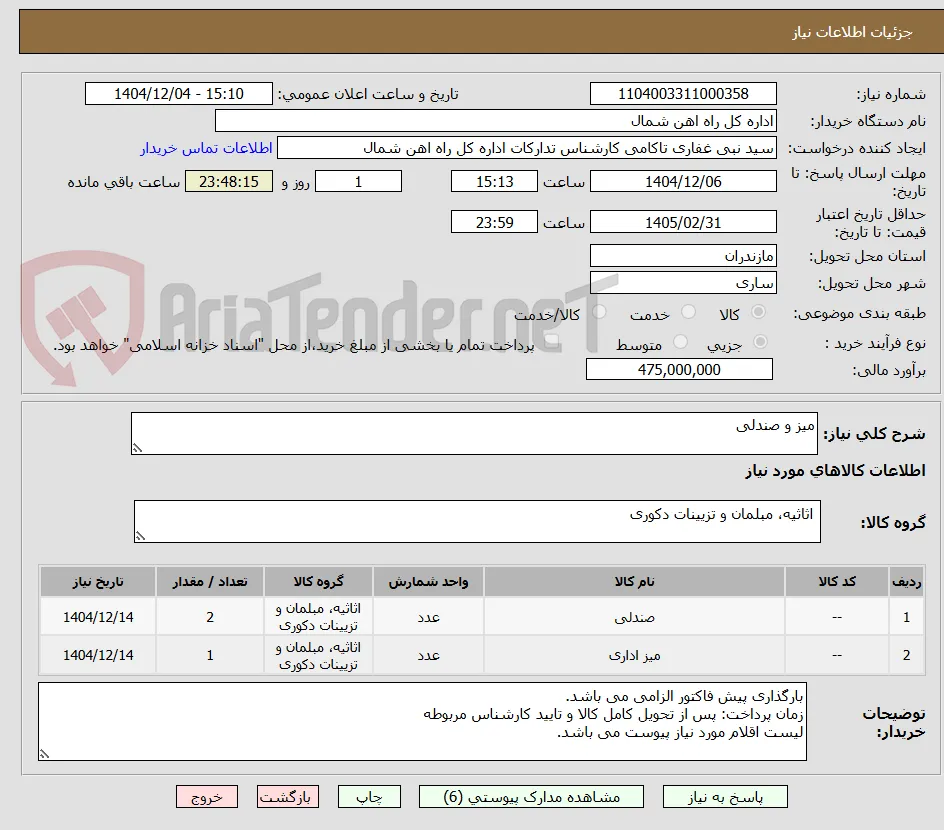Click the request creator field
Screen dimensions: 944x830
pos(527,148)
